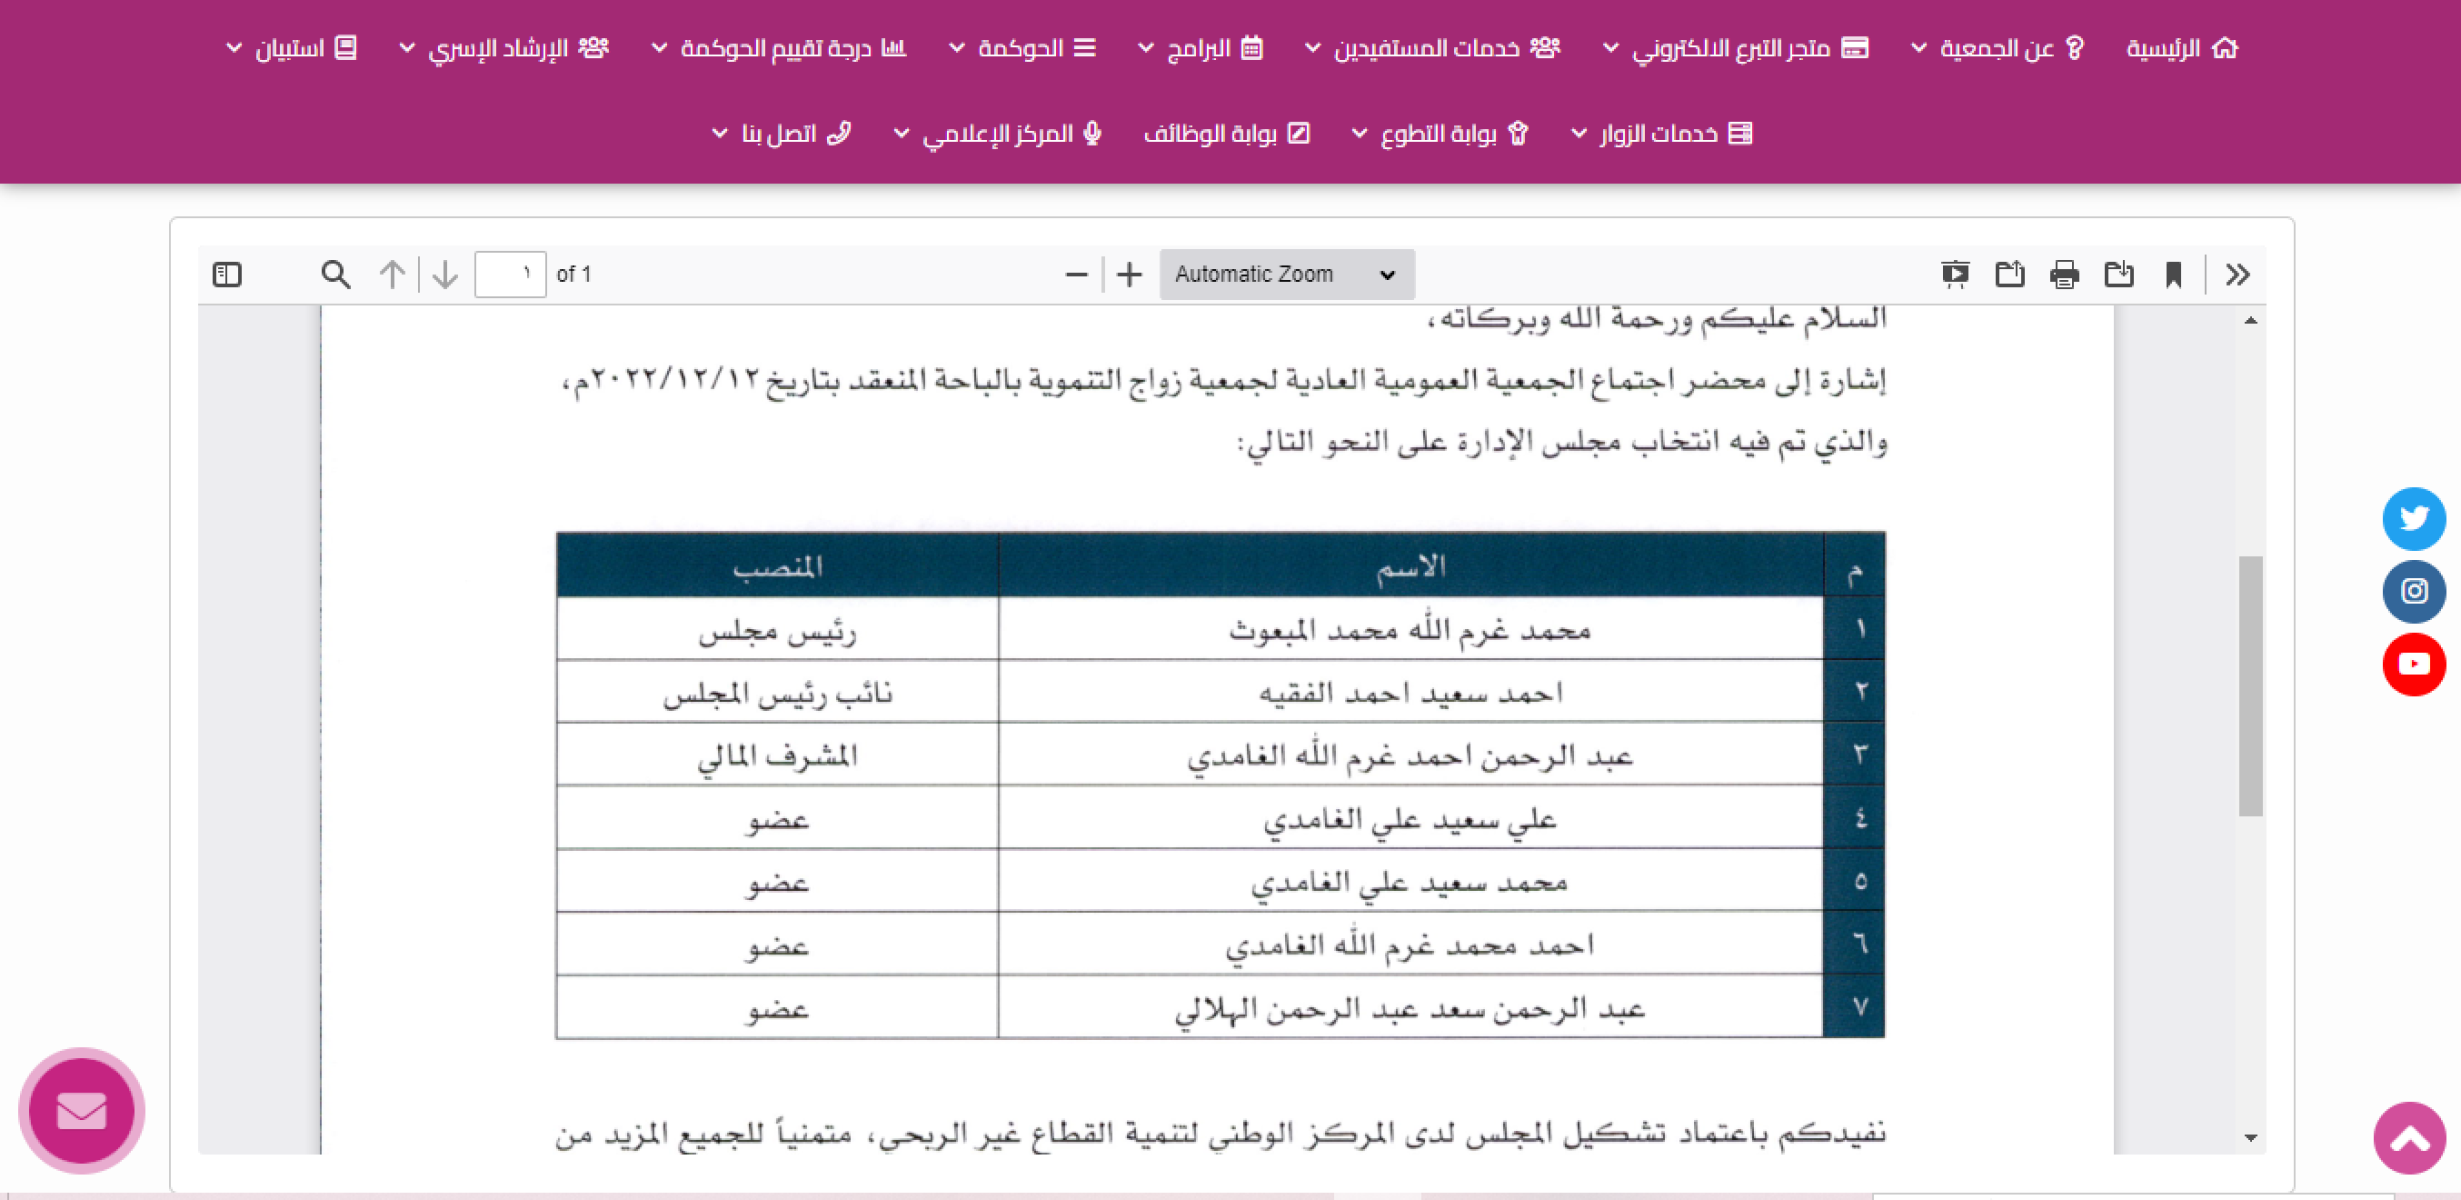Open the اتصل بنا menu
Image resolution: width=2461 pixels, height=1200 pixels.
781,133
